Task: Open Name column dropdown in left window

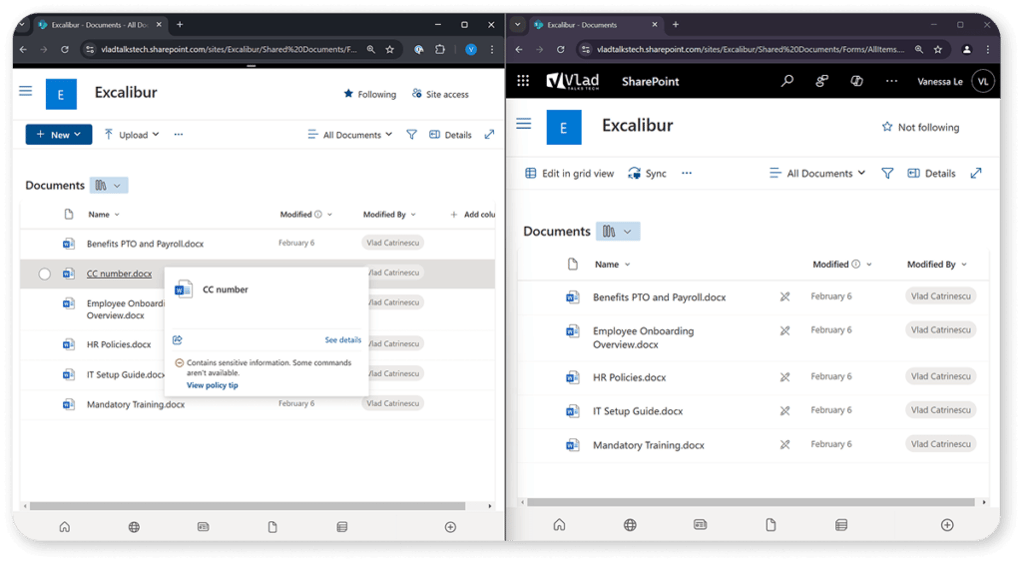Action: [117, 214]
